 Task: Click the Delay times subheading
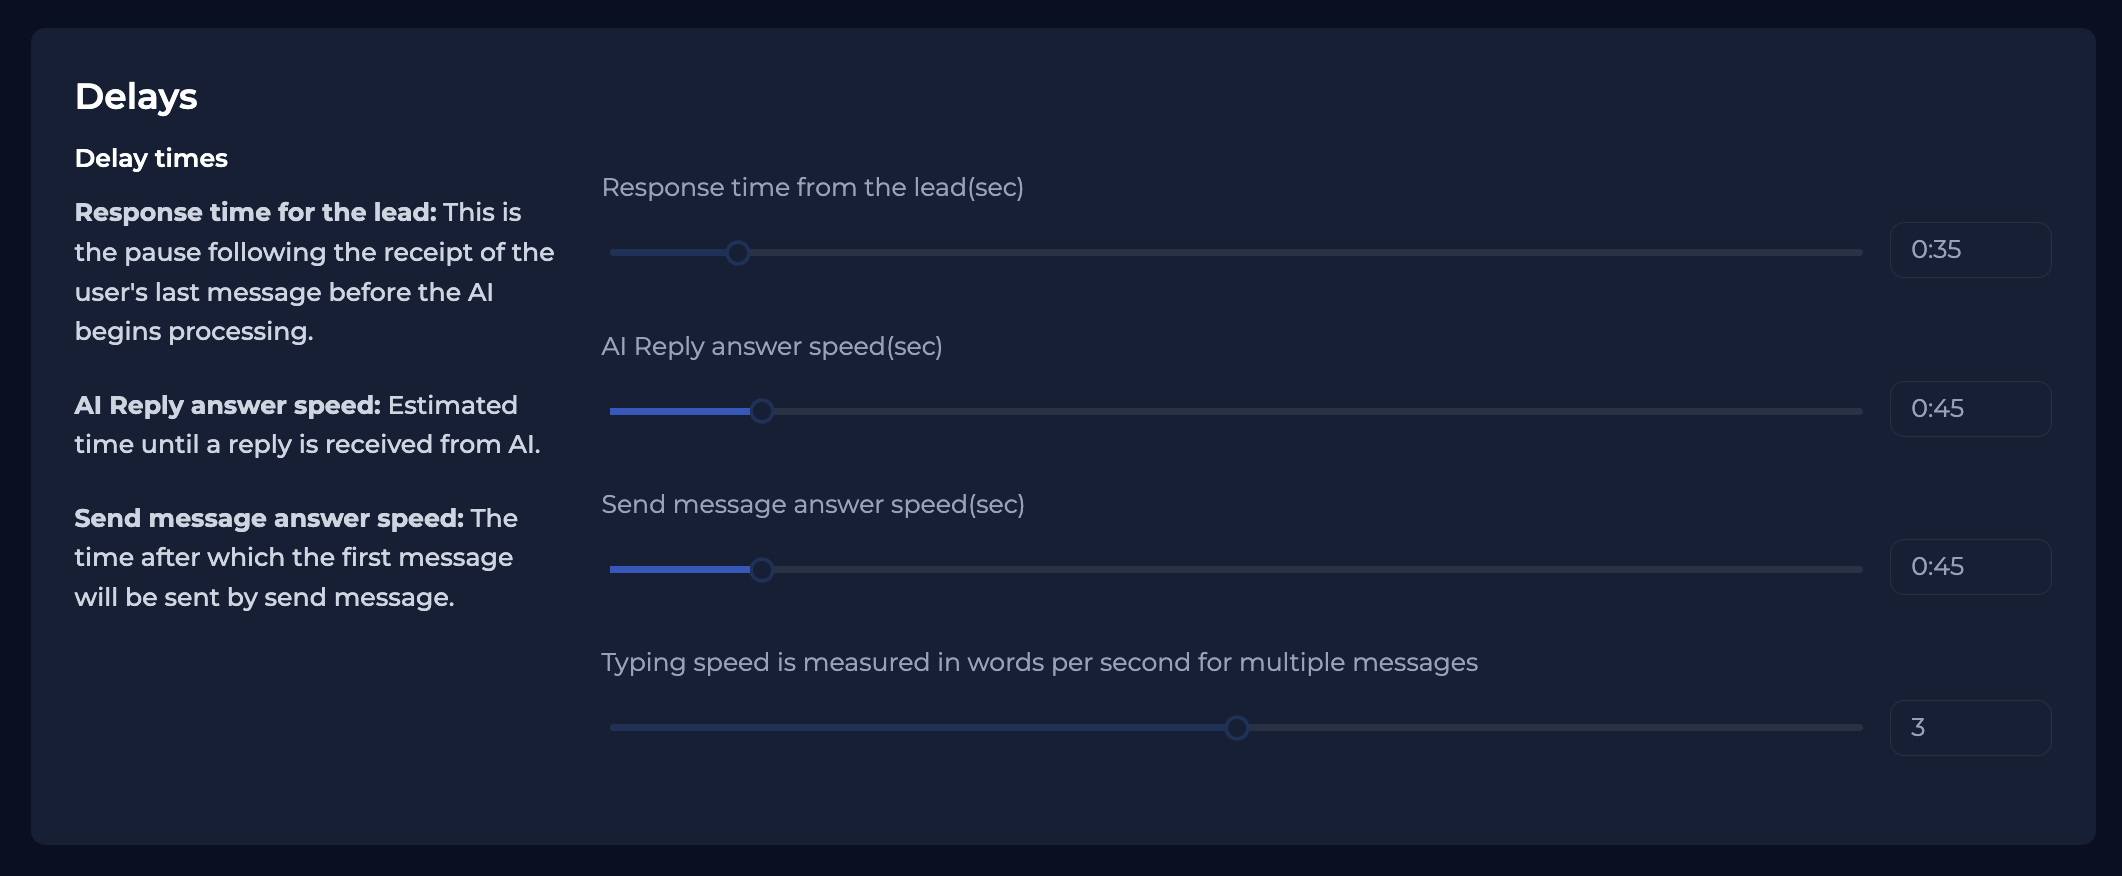coord(151,159)
